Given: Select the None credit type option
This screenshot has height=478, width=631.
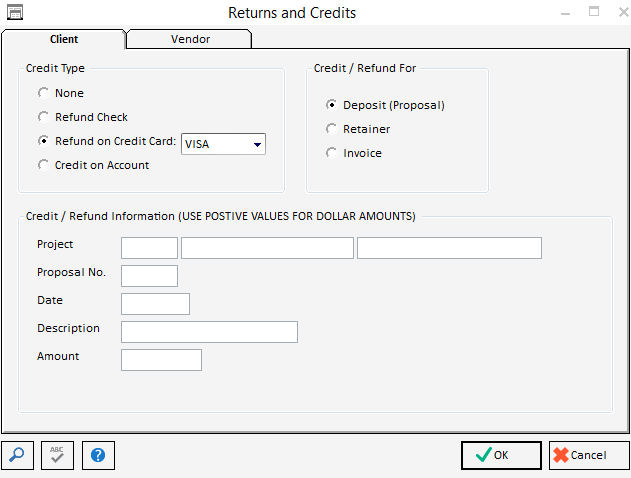Looking at the screenshot, I should point(43,93).
